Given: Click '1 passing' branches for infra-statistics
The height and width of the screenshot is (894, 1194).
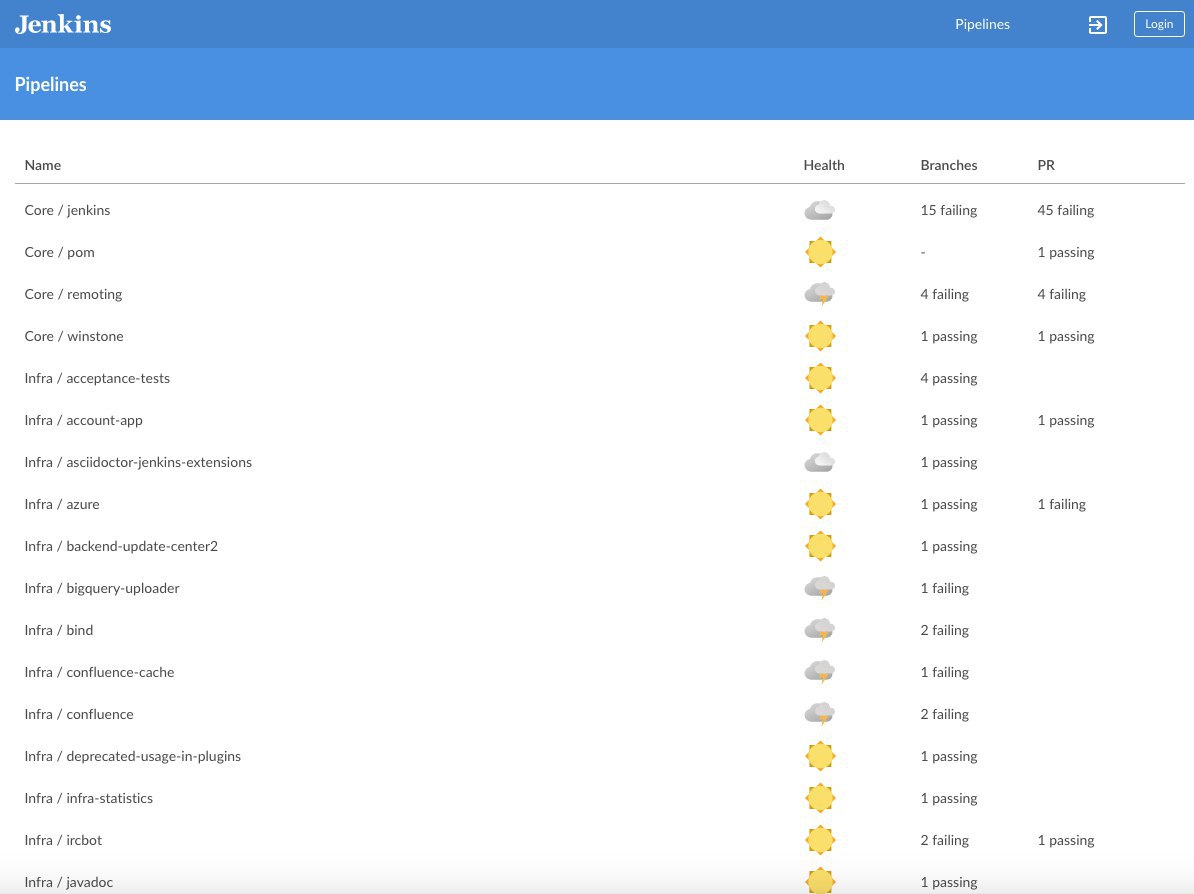Looking at the screenshot, I should (949, 798).
